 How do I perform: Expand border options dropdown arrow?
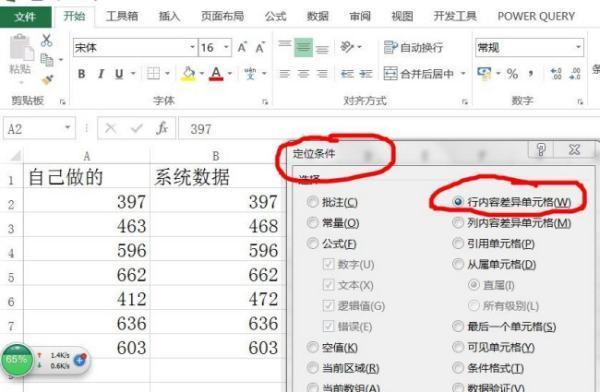[x=167, y=74]
